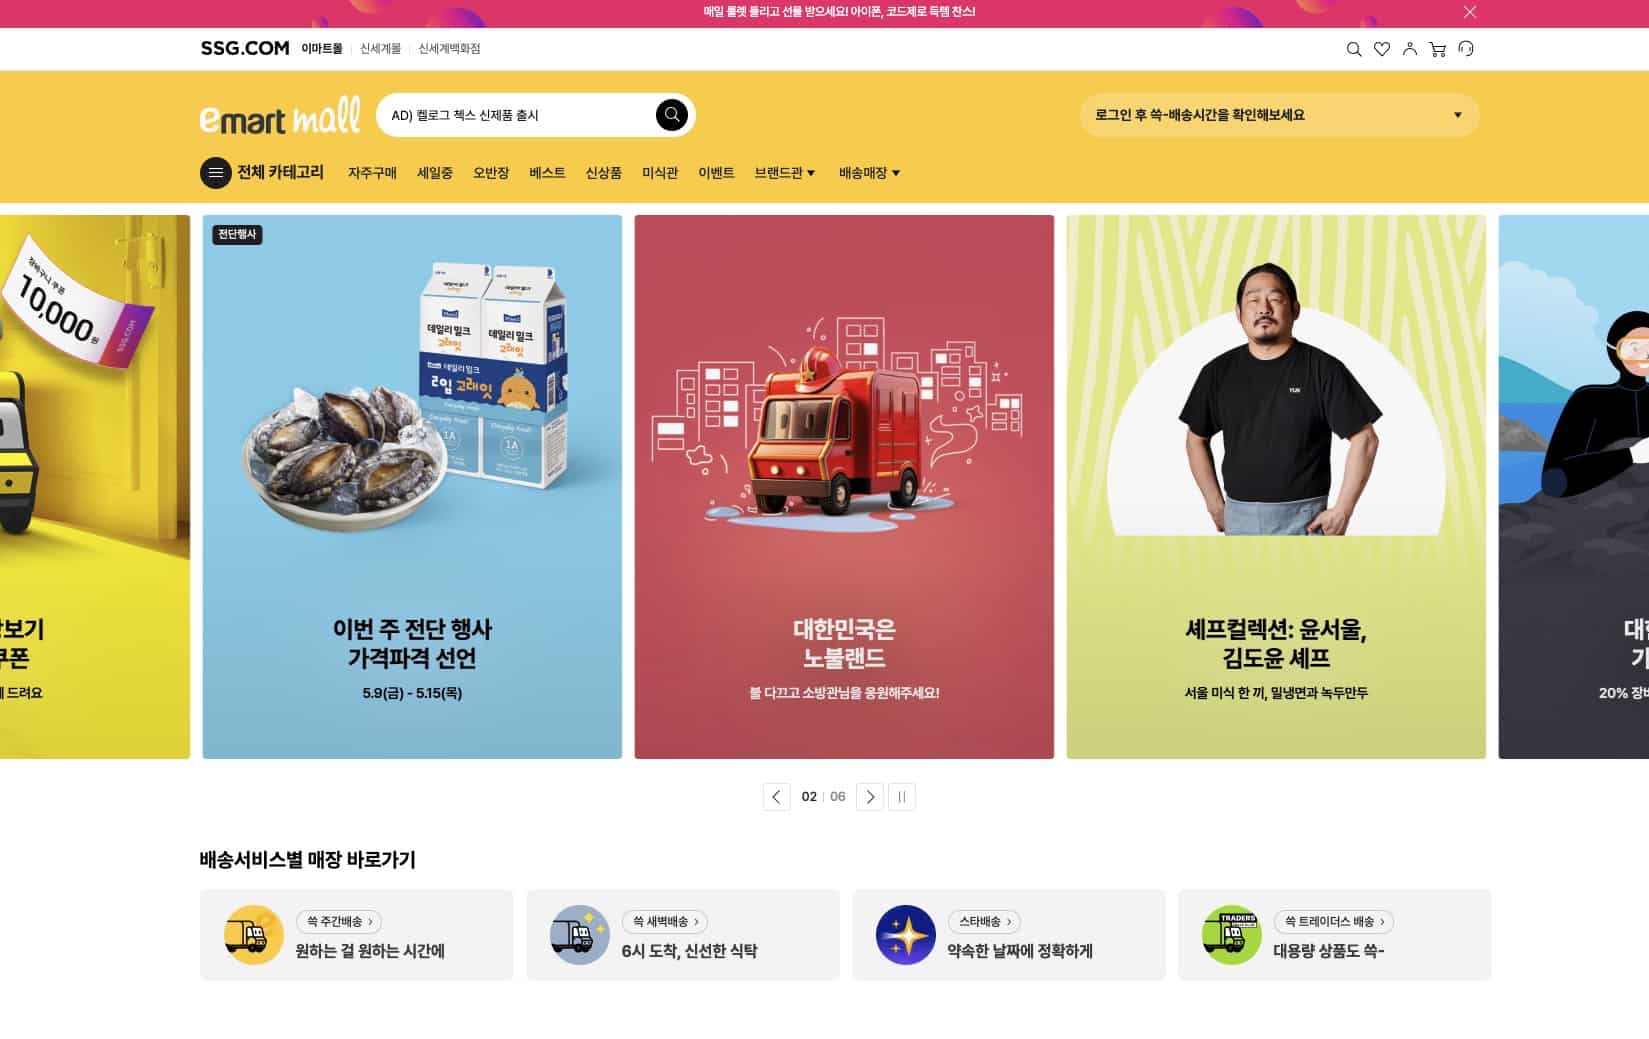1649x1039 pixels.
Task: Expand the 브랜드관 dropdown
Action: [x=785, y=173]
